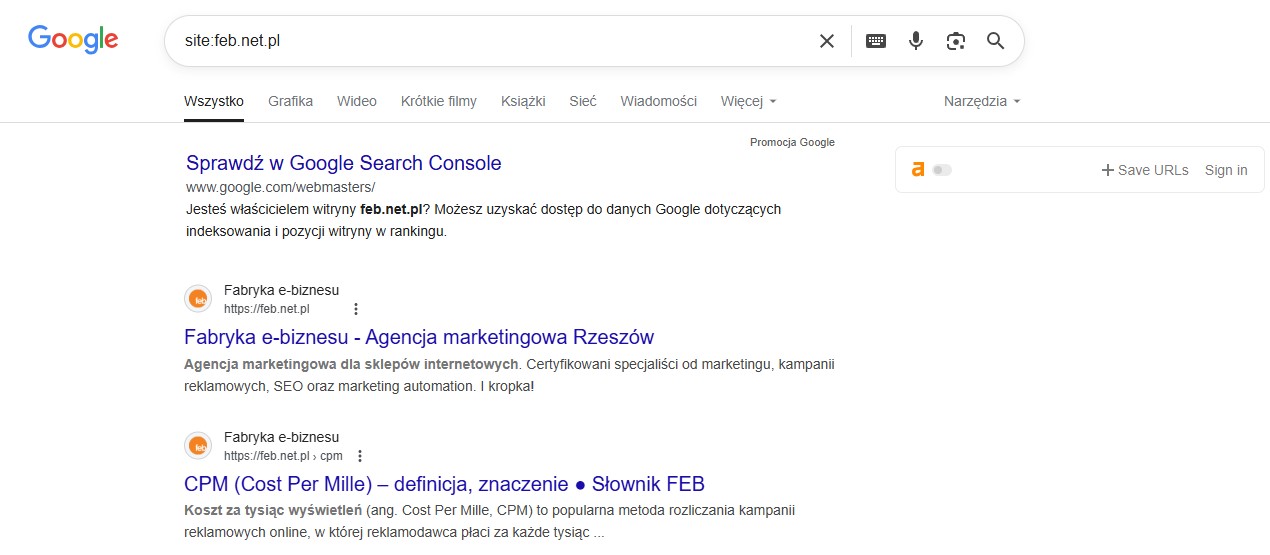Screen dimensions: 1270x555
Task: Start voice search with microphone icon
Action: [916, 41]
